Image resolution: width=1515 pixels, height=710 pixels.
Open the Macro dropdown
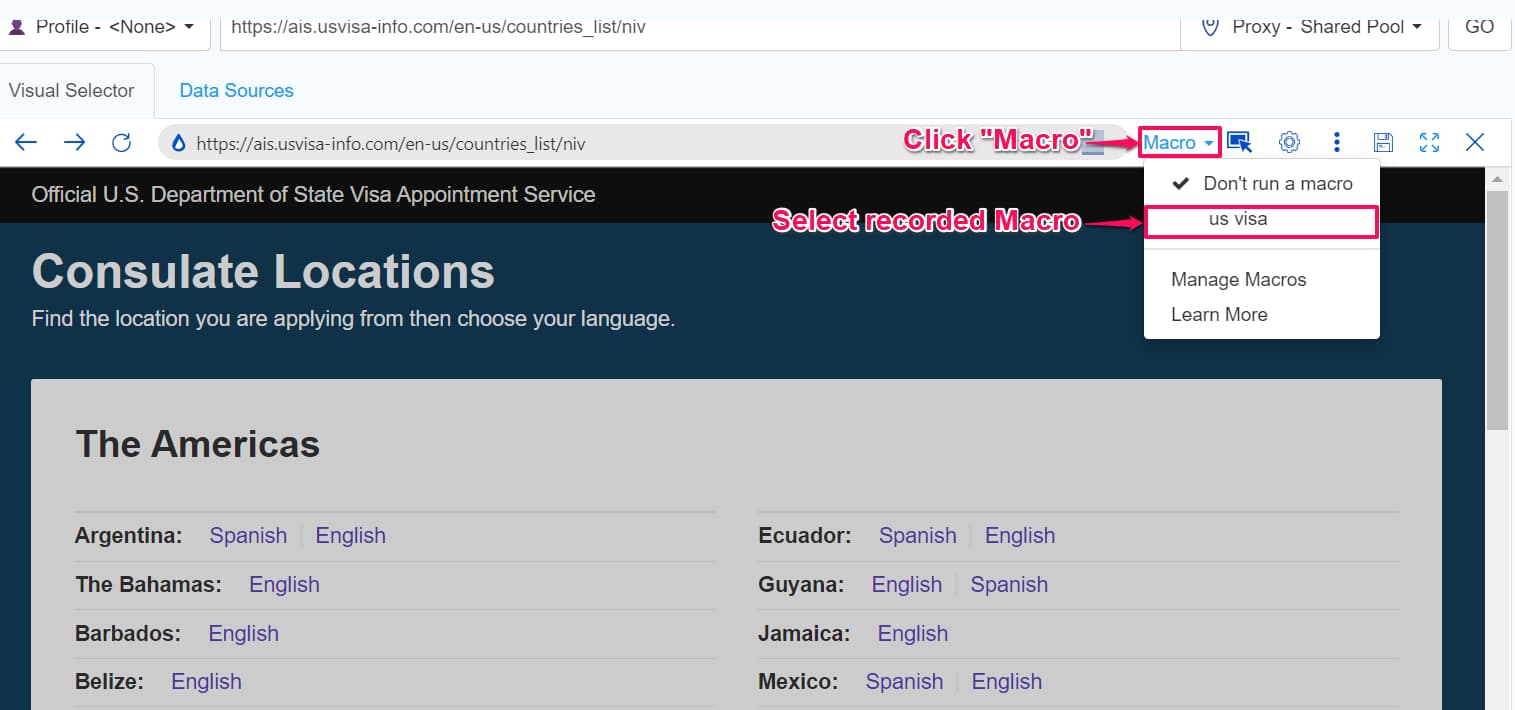[x=1179, y=143]
